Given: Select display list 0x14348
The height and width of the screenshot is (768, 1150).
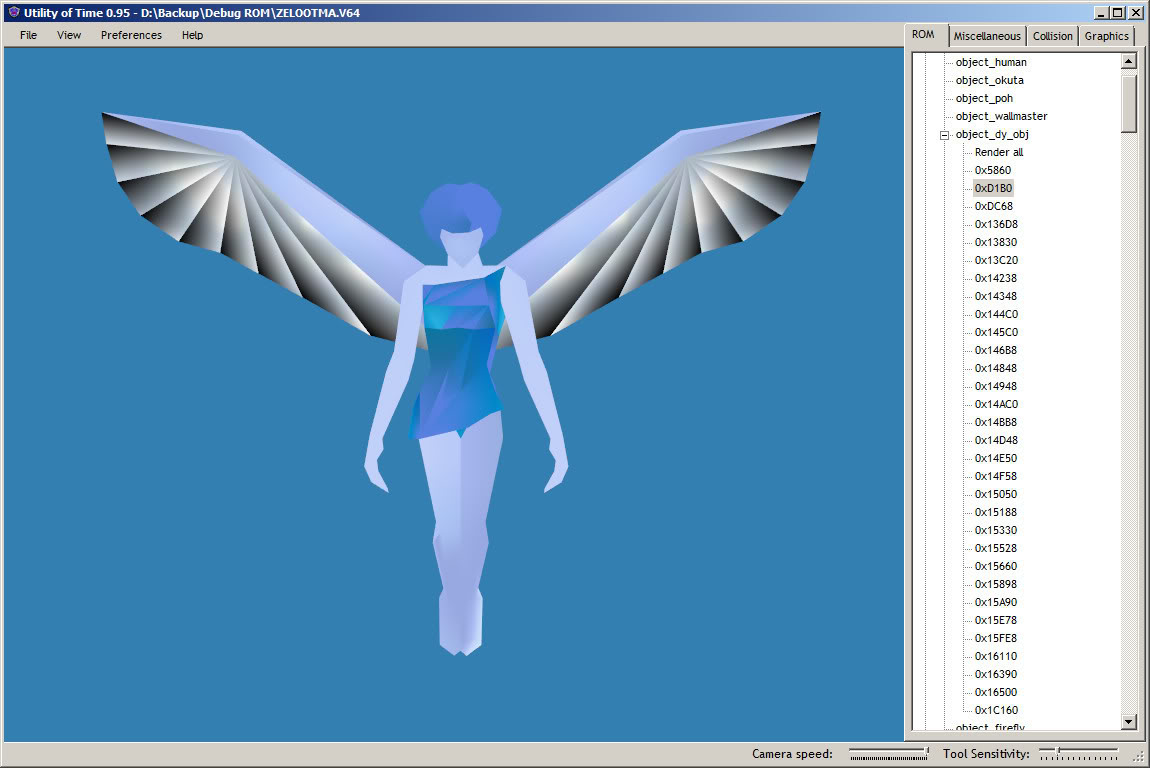Looking at the screenshot, I should pyautogui.click(x=996, y=296).
